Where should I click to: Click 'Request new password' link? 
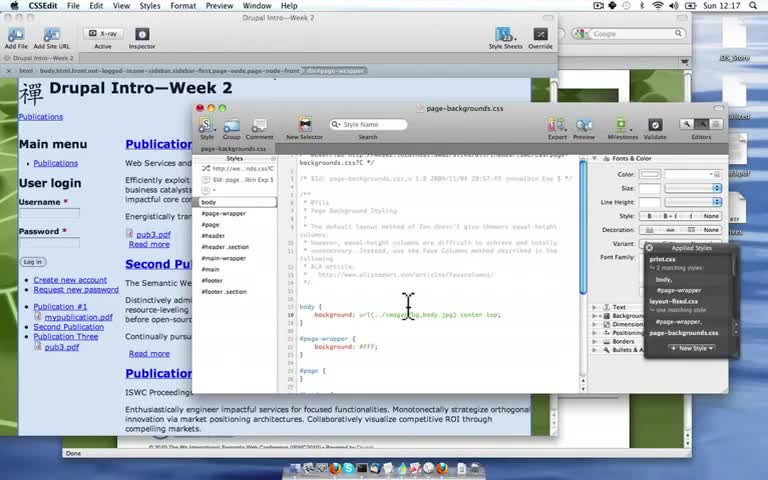pyautogui.click(x=76, y=289)
